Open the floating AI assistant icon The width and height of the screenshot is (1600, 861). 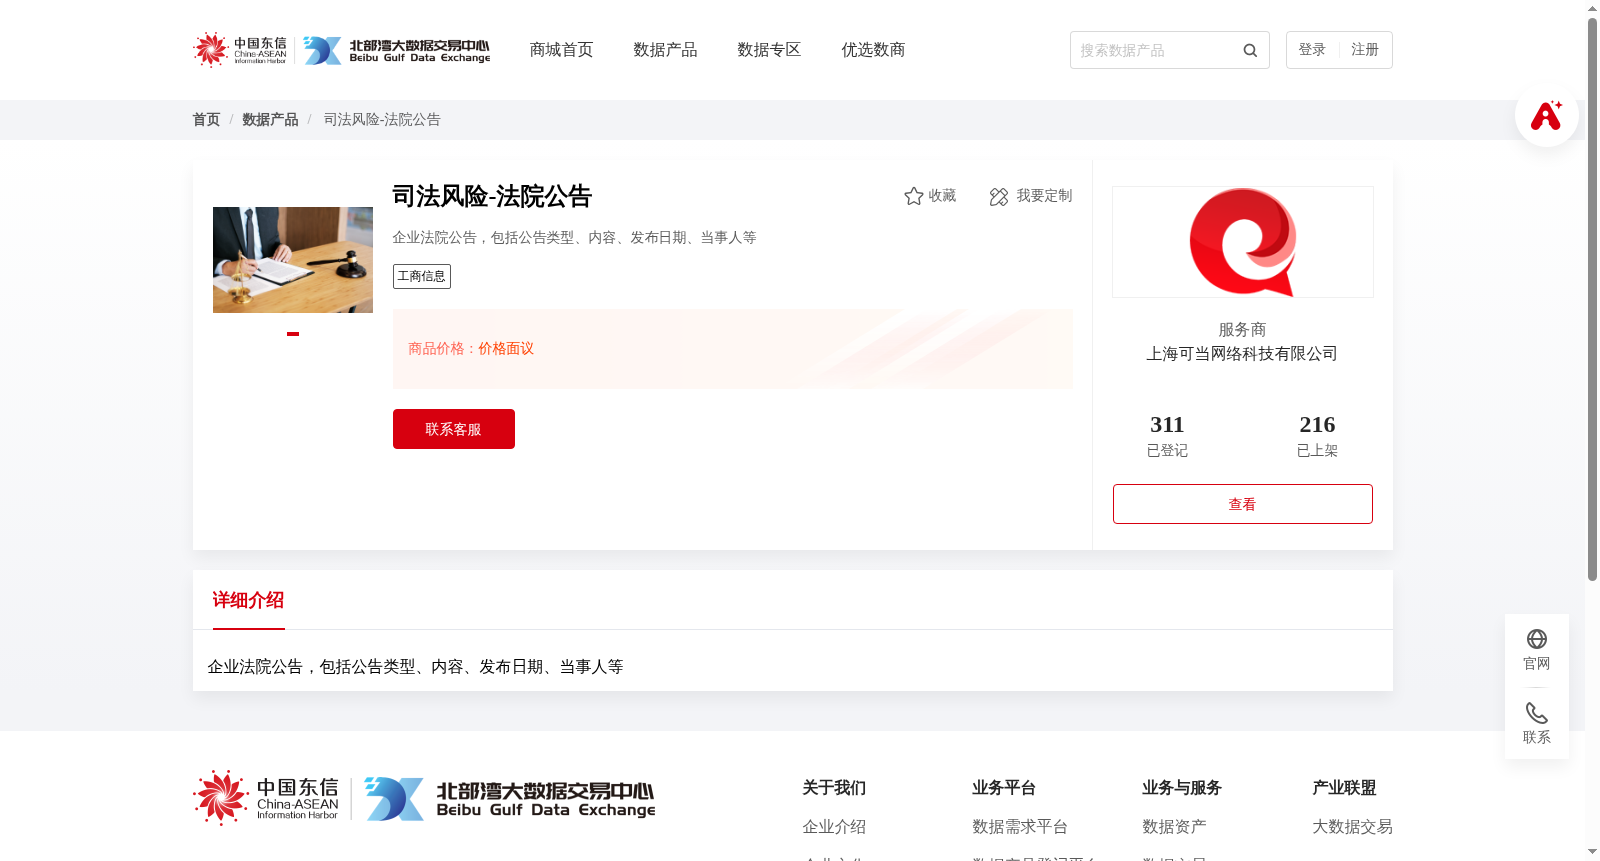point(1546,115)
